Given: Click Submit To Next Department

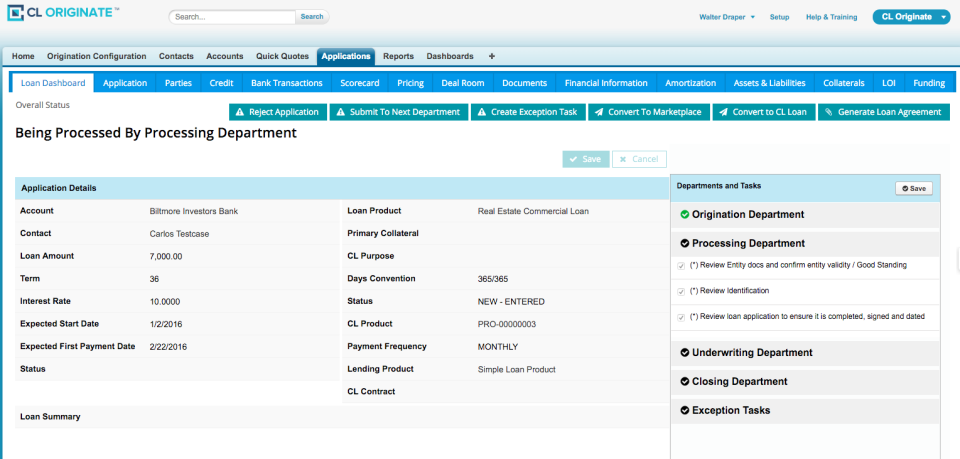Looking at the screenshot, I should point(399,112).
